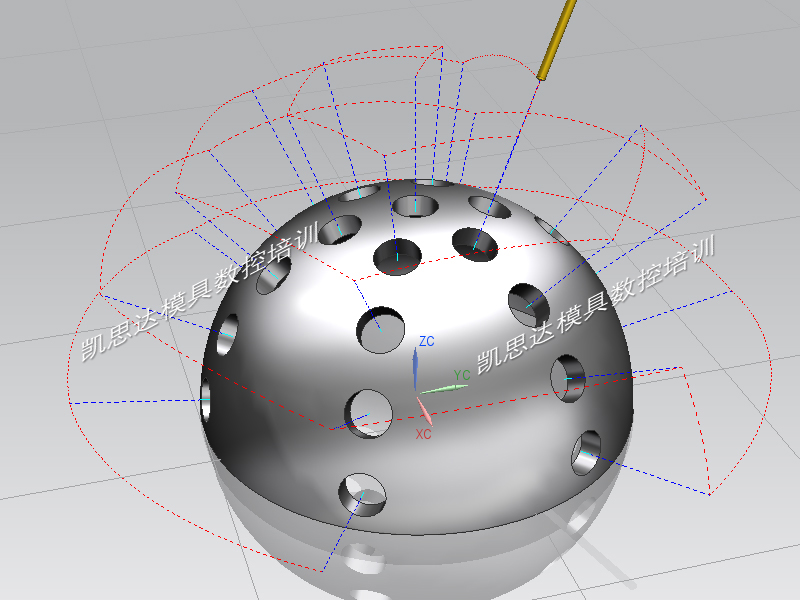Click the golden drill tool shaft
Image resolution: width=800 pixels, height=600 pixels.
click(x=556, y=40)
